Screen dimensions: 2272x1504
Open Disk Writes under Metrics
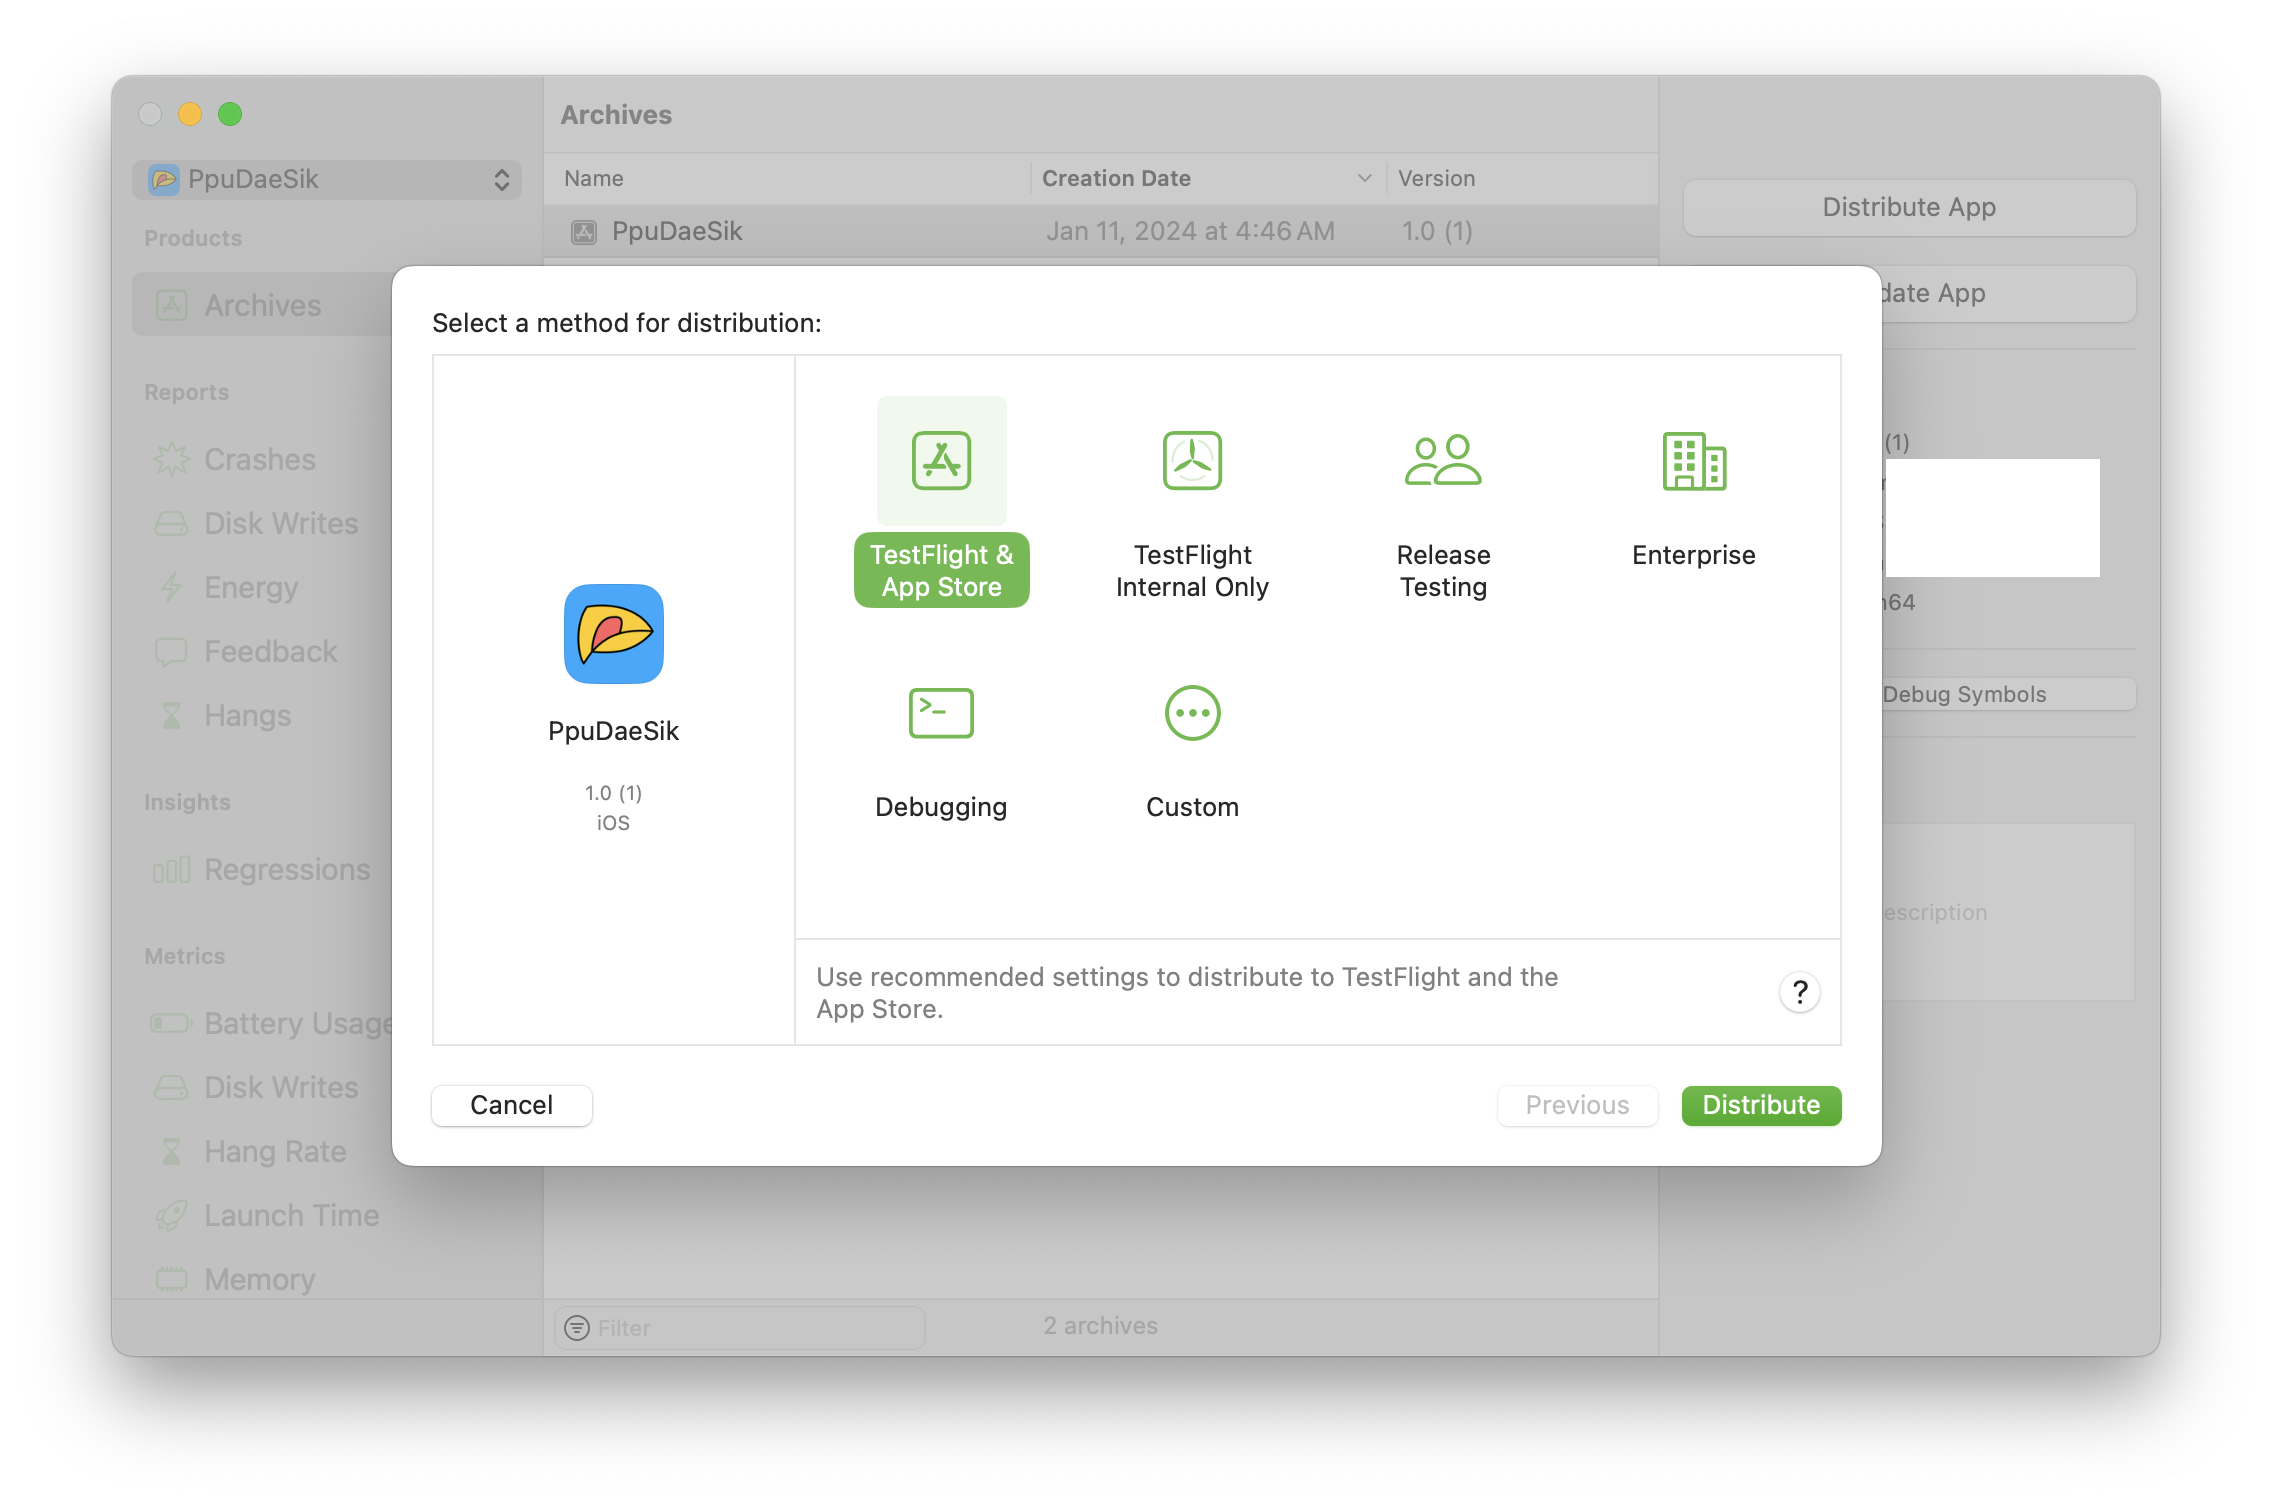pyautogui.click(x=280, y=1088)
